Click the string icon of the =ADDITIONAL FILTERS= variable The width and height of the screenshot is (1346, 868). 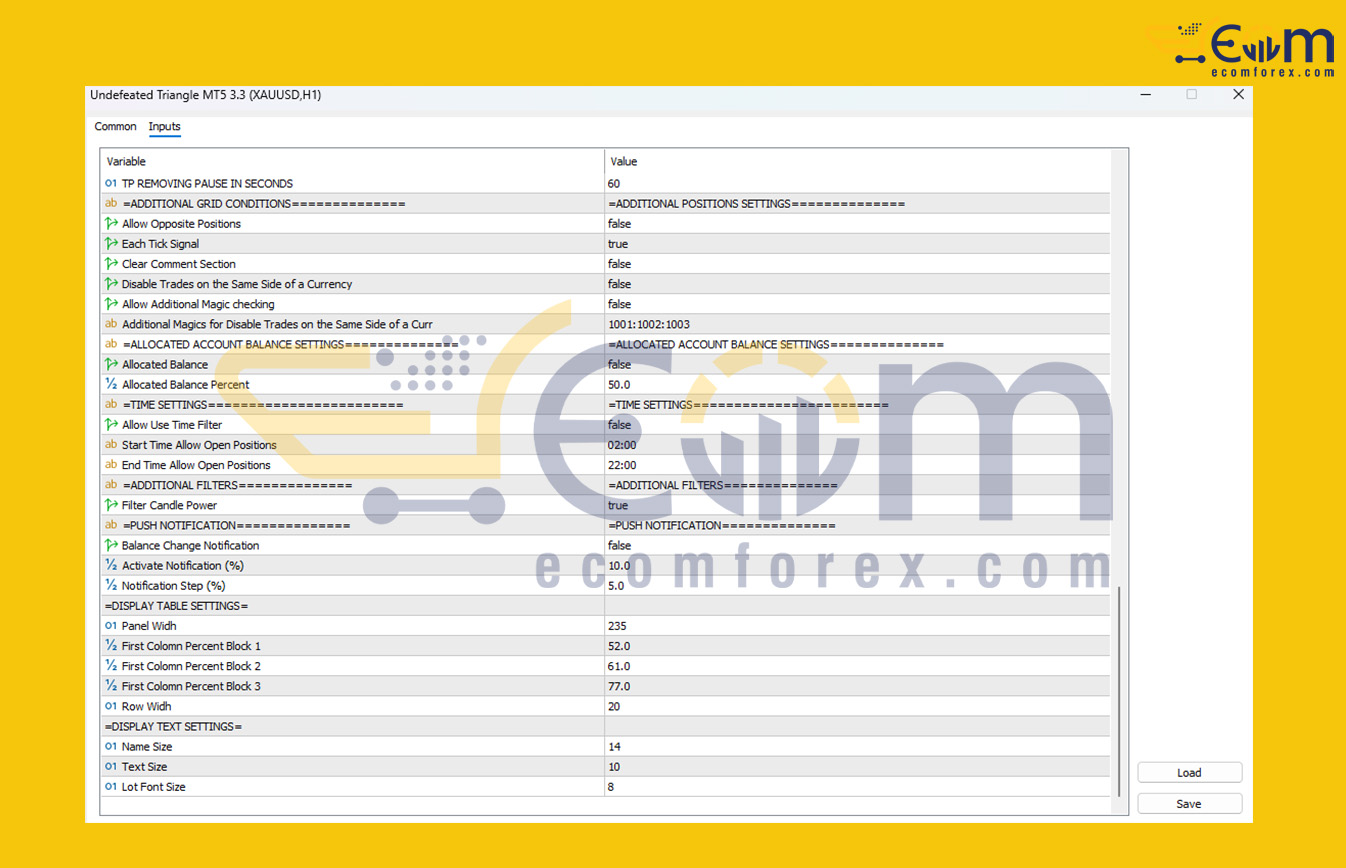(x=111, y=485)
